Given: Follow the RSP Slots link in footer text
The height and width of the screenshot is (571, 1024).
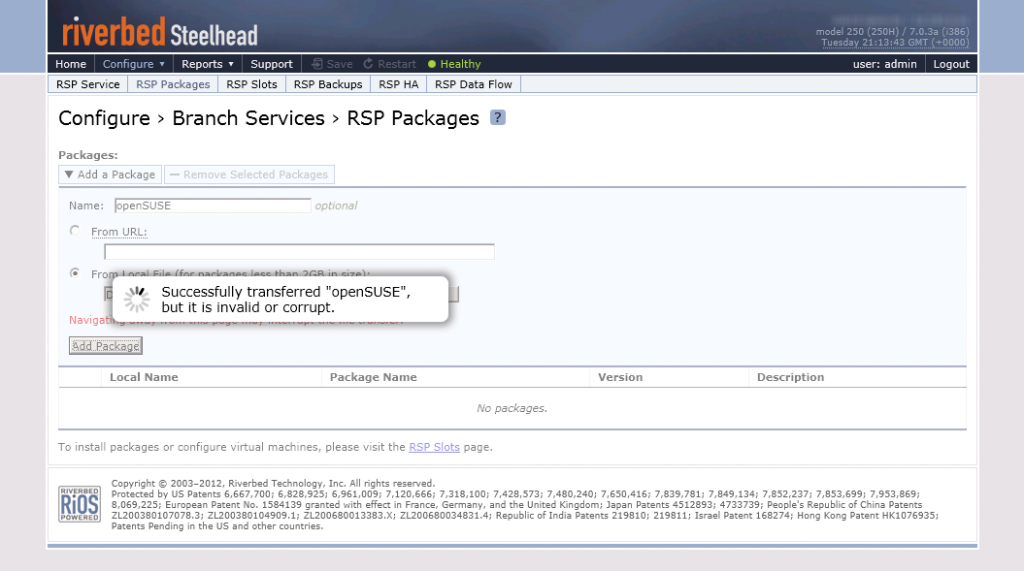Looking at the screenshot, I should pyautogui.click(x=434, y=447).
